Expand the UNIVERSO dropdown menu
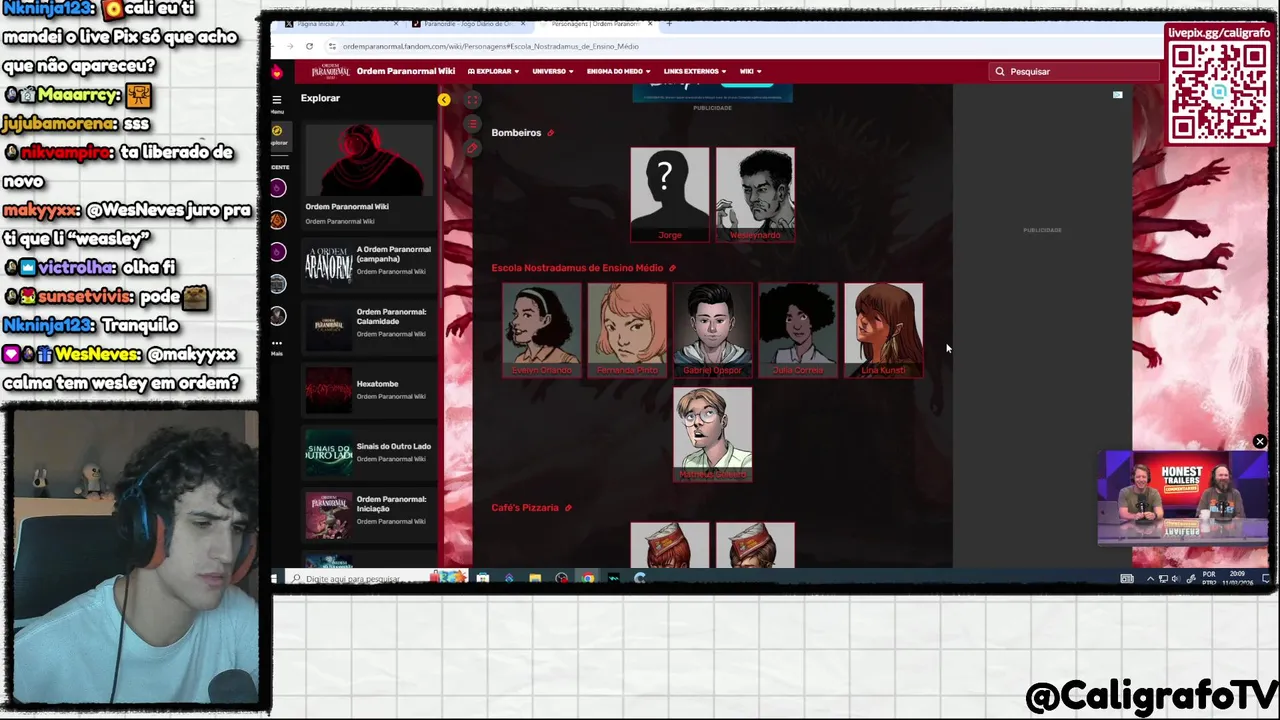Image resolution: width=1280 pixels, height=720 pixels. coord(553,72)
